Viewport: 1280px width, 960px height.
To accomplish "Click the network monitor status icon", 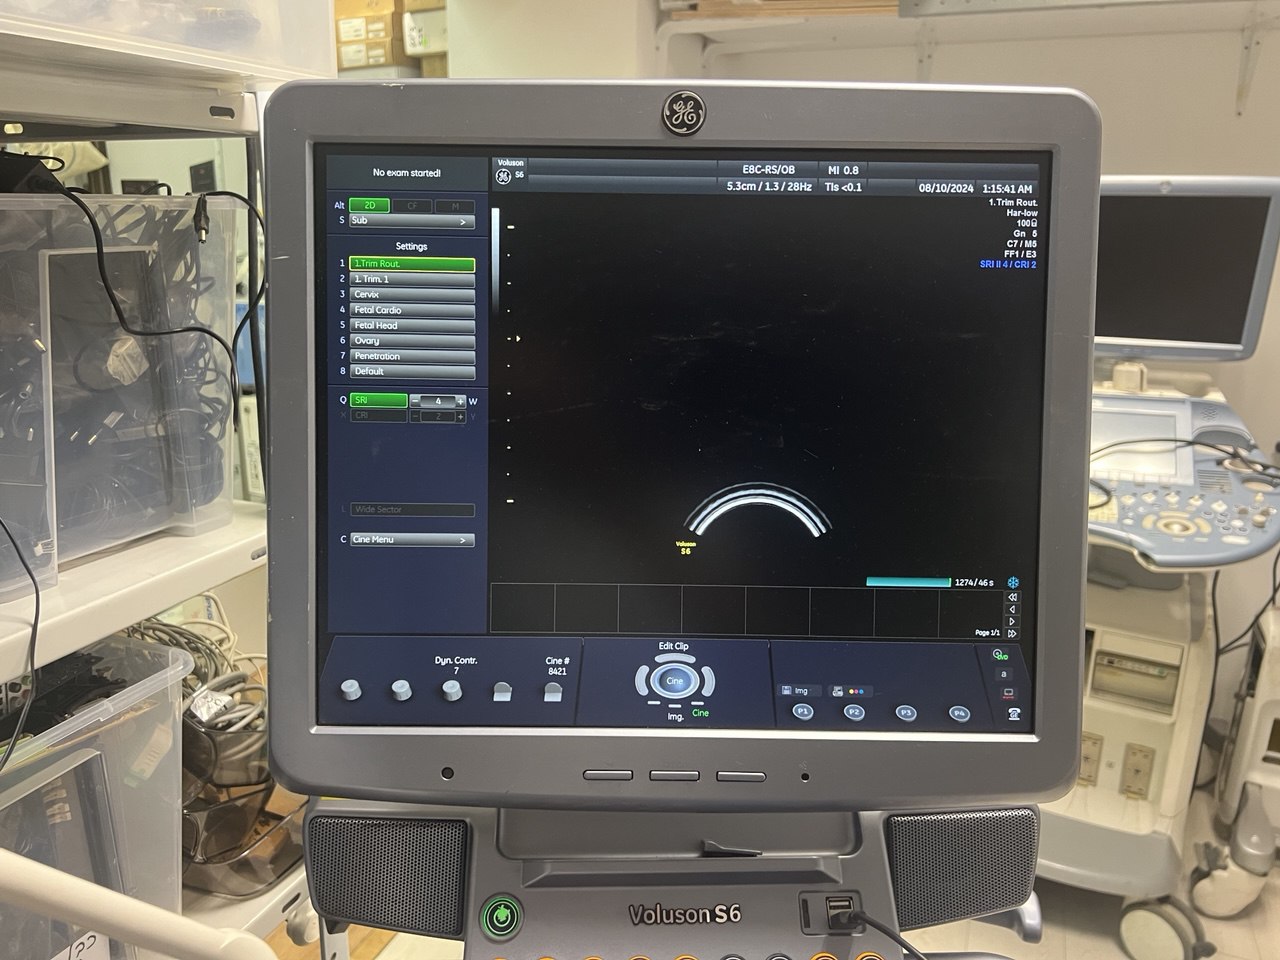I will pos(1007,693).
